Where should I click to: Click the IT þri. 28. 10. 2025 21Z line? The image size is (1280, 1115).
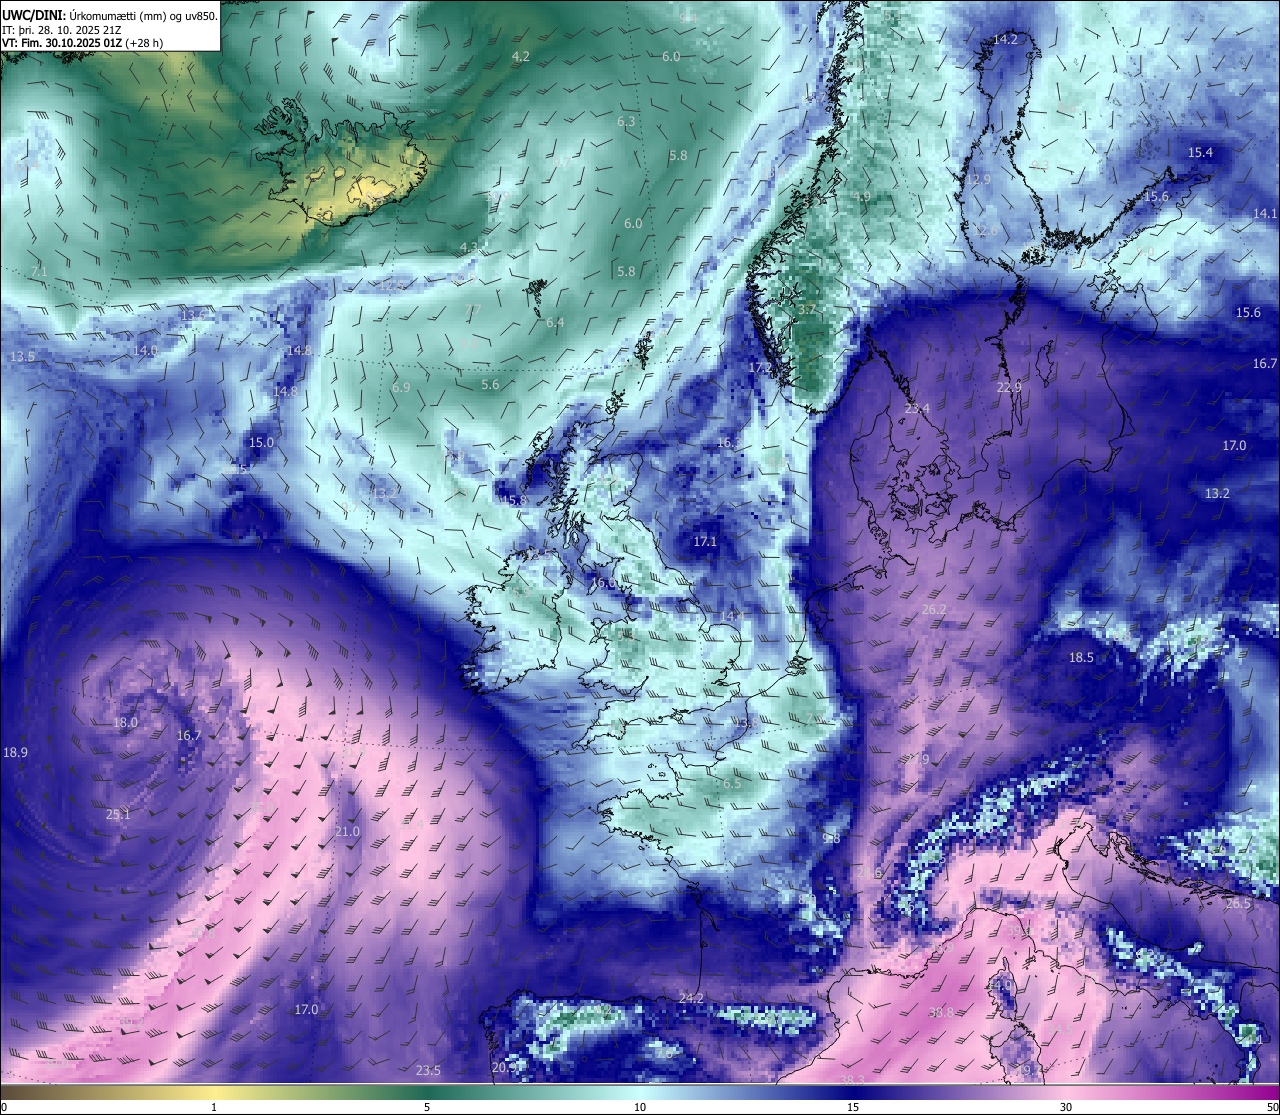pos(63,29)
